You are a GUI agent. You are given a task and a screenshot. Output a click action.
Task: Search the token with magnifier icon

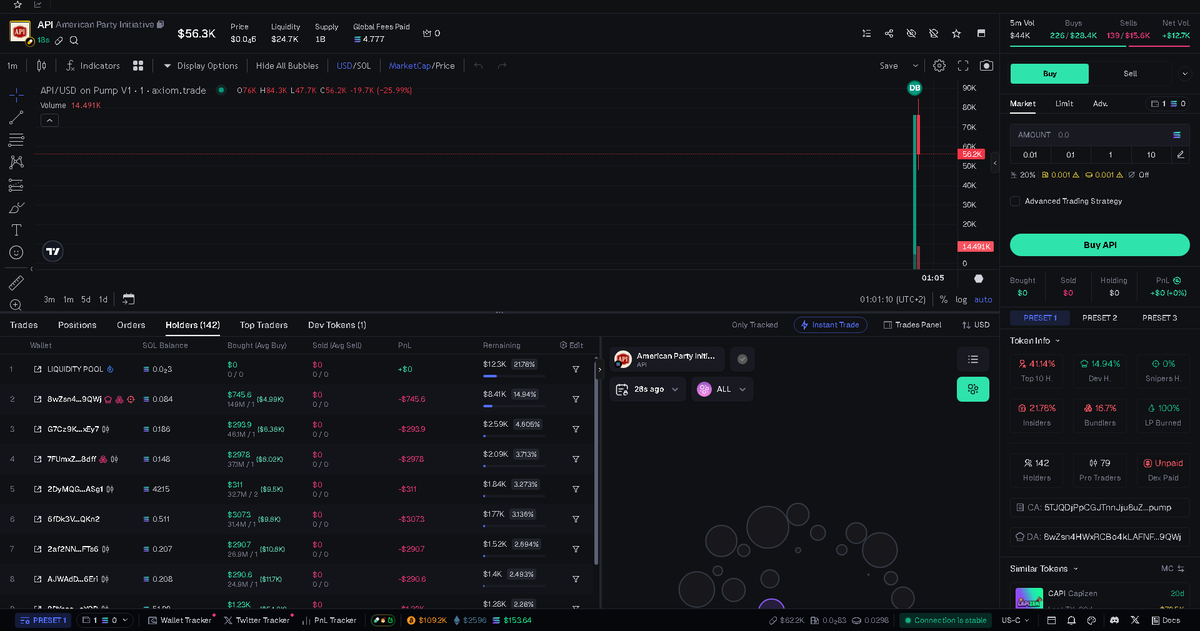pos(74,40)
